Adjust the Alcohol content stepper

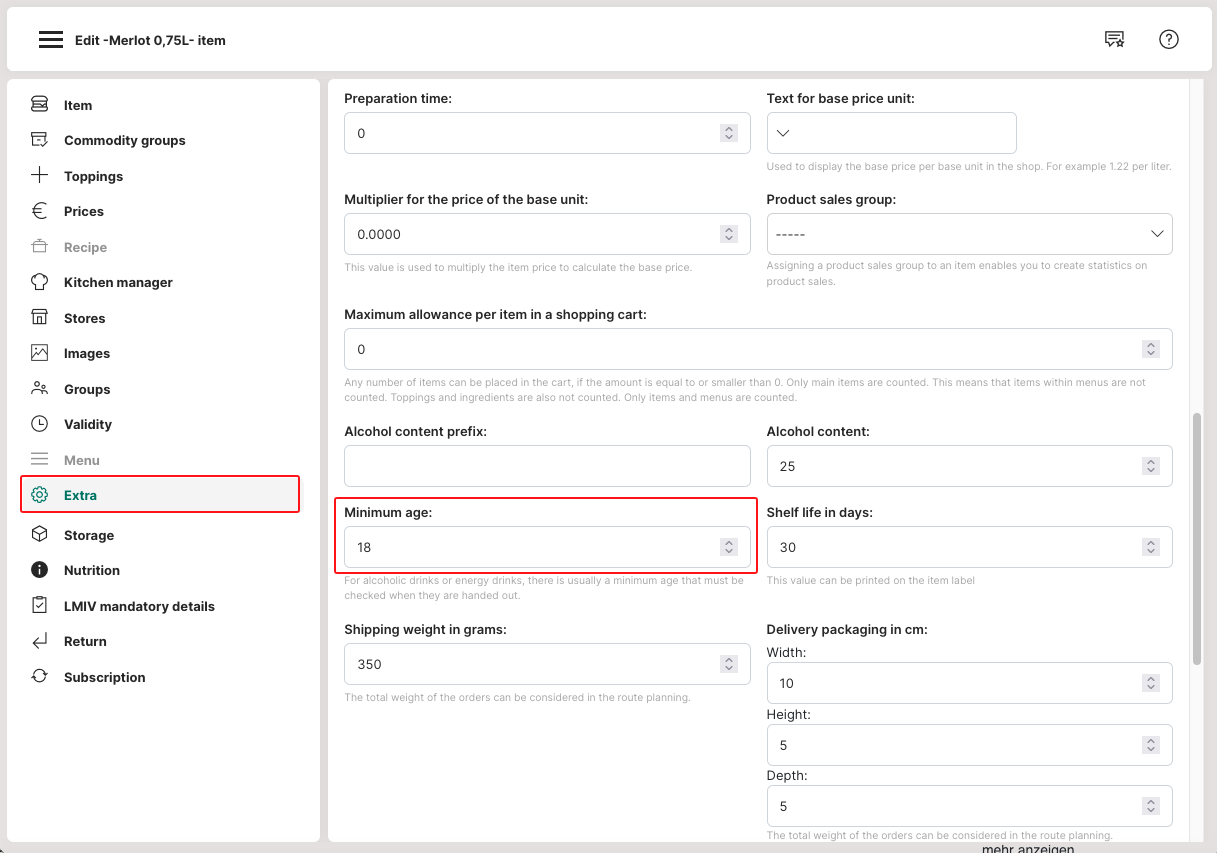(x=1151, y=466)
